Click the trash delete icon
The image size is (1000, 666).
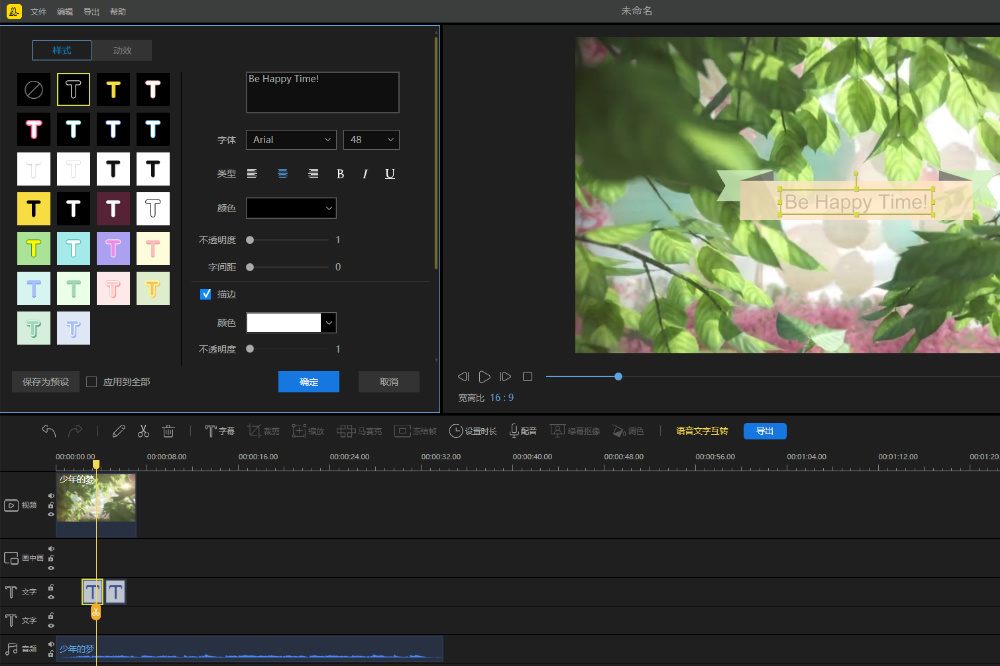(x=168, y=431)
